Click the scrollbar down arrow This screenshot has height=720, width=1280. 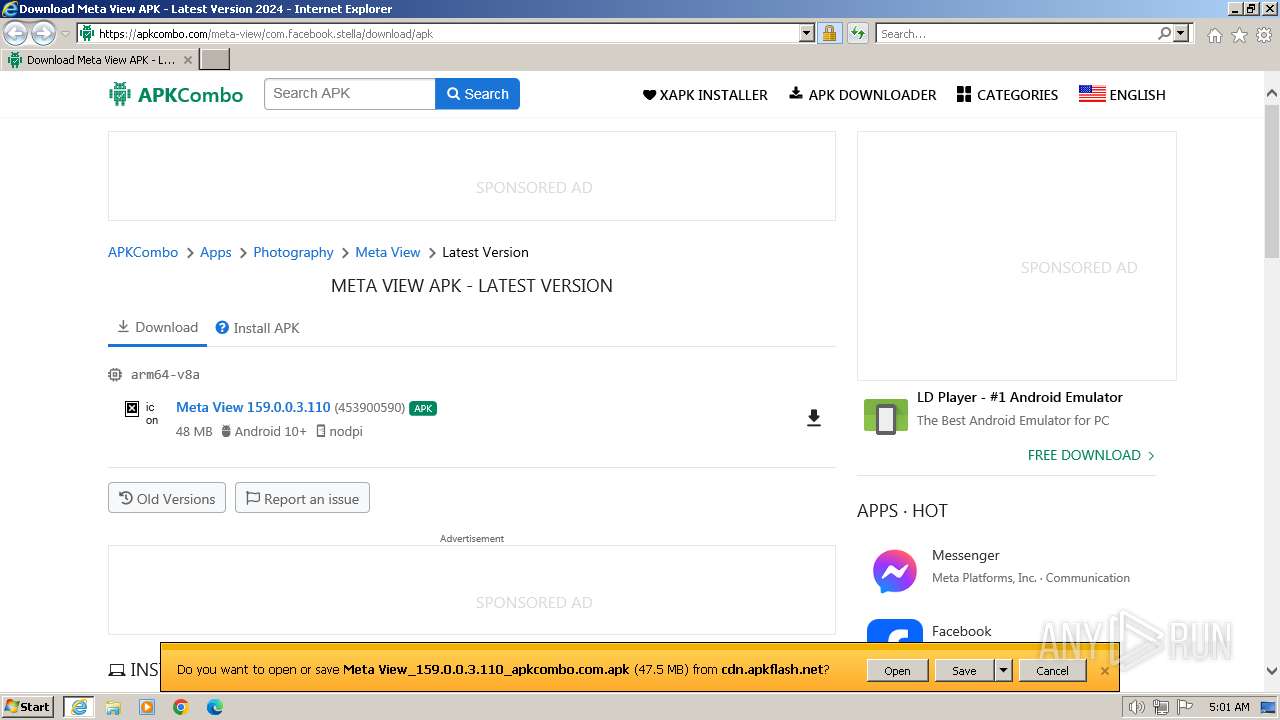[x=1272, y=672]
